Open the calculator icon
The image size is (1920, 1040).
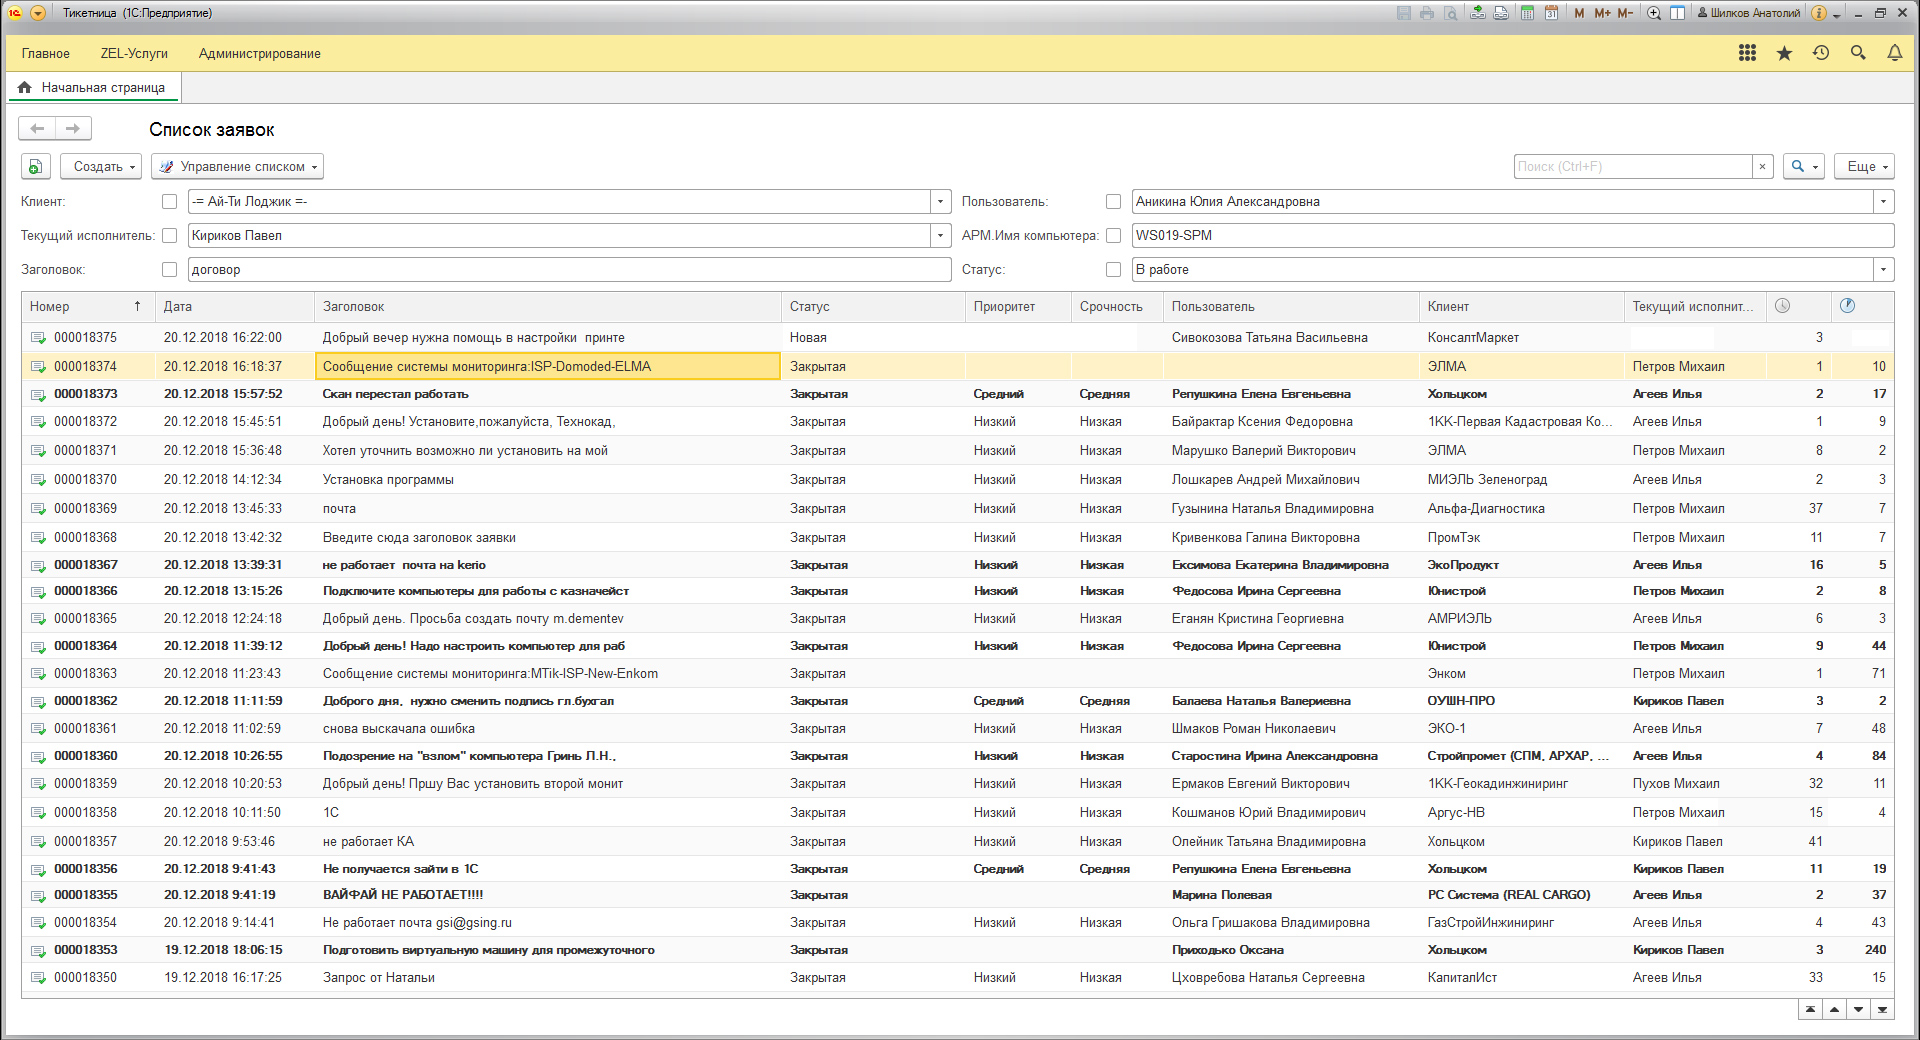(1528, 13)
